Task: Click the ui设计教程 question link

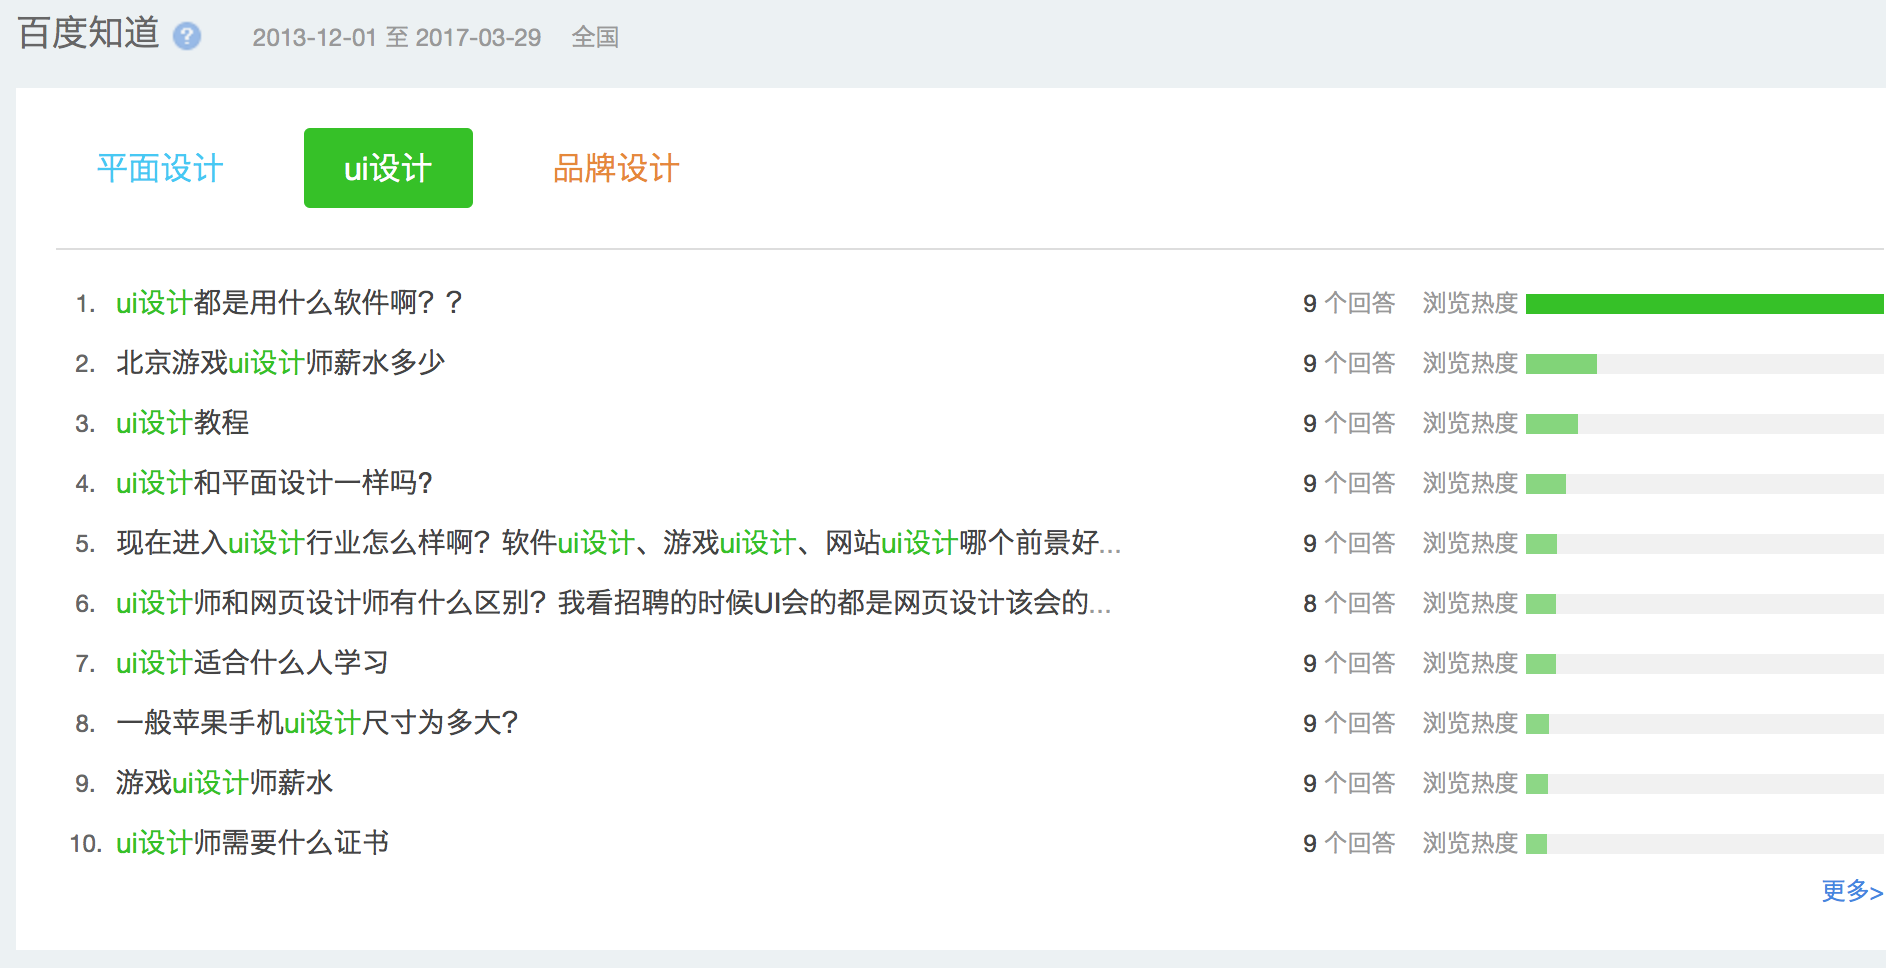Action: [x=182, y=423]
